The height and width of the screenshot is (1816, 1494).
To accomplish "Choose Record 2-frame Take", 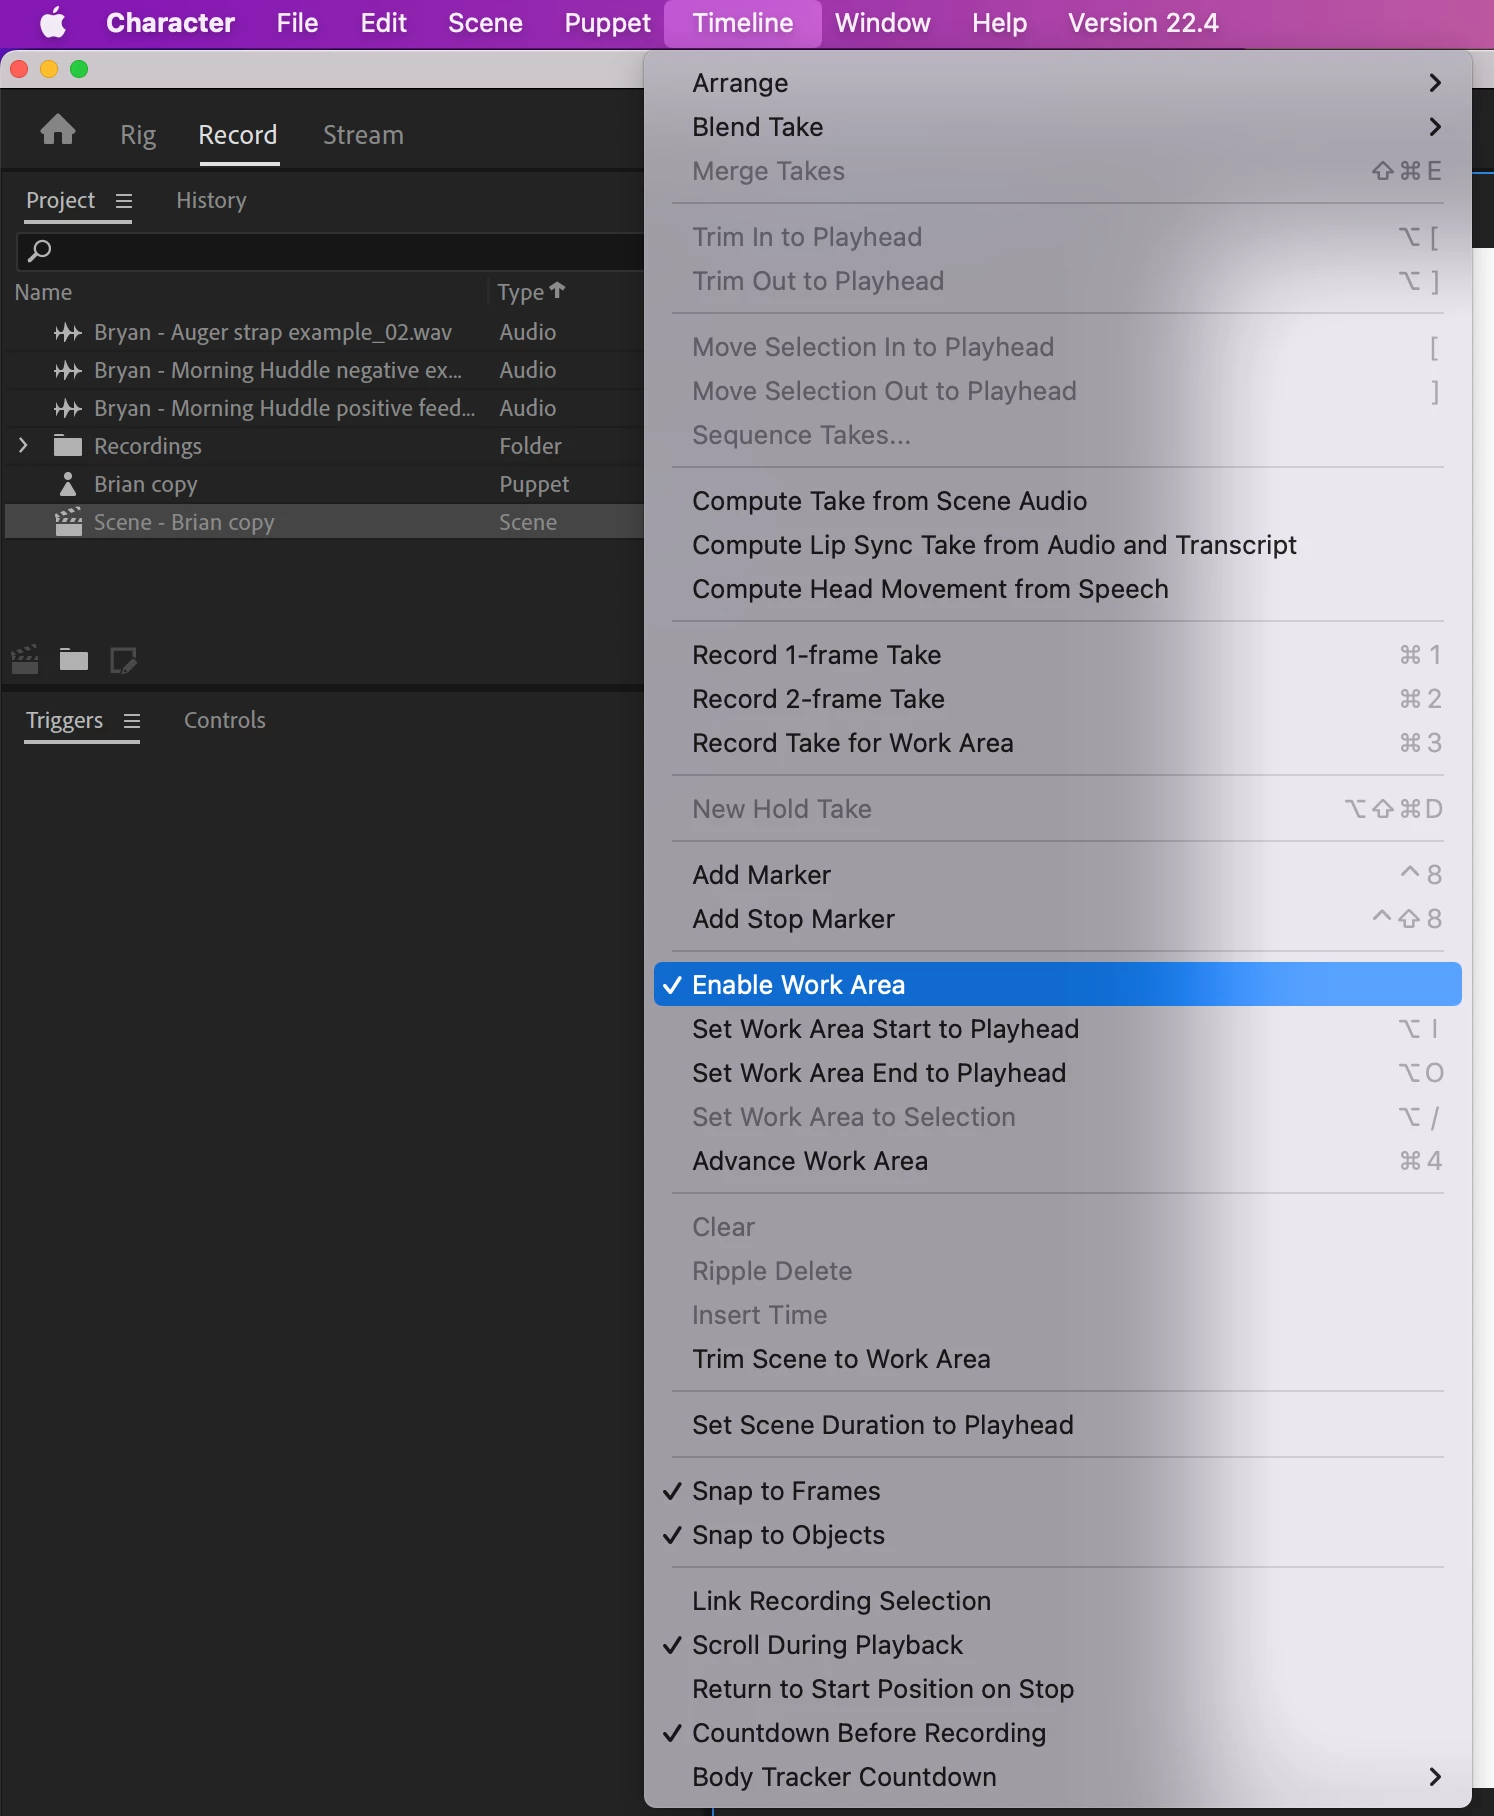I will 1057,698.
